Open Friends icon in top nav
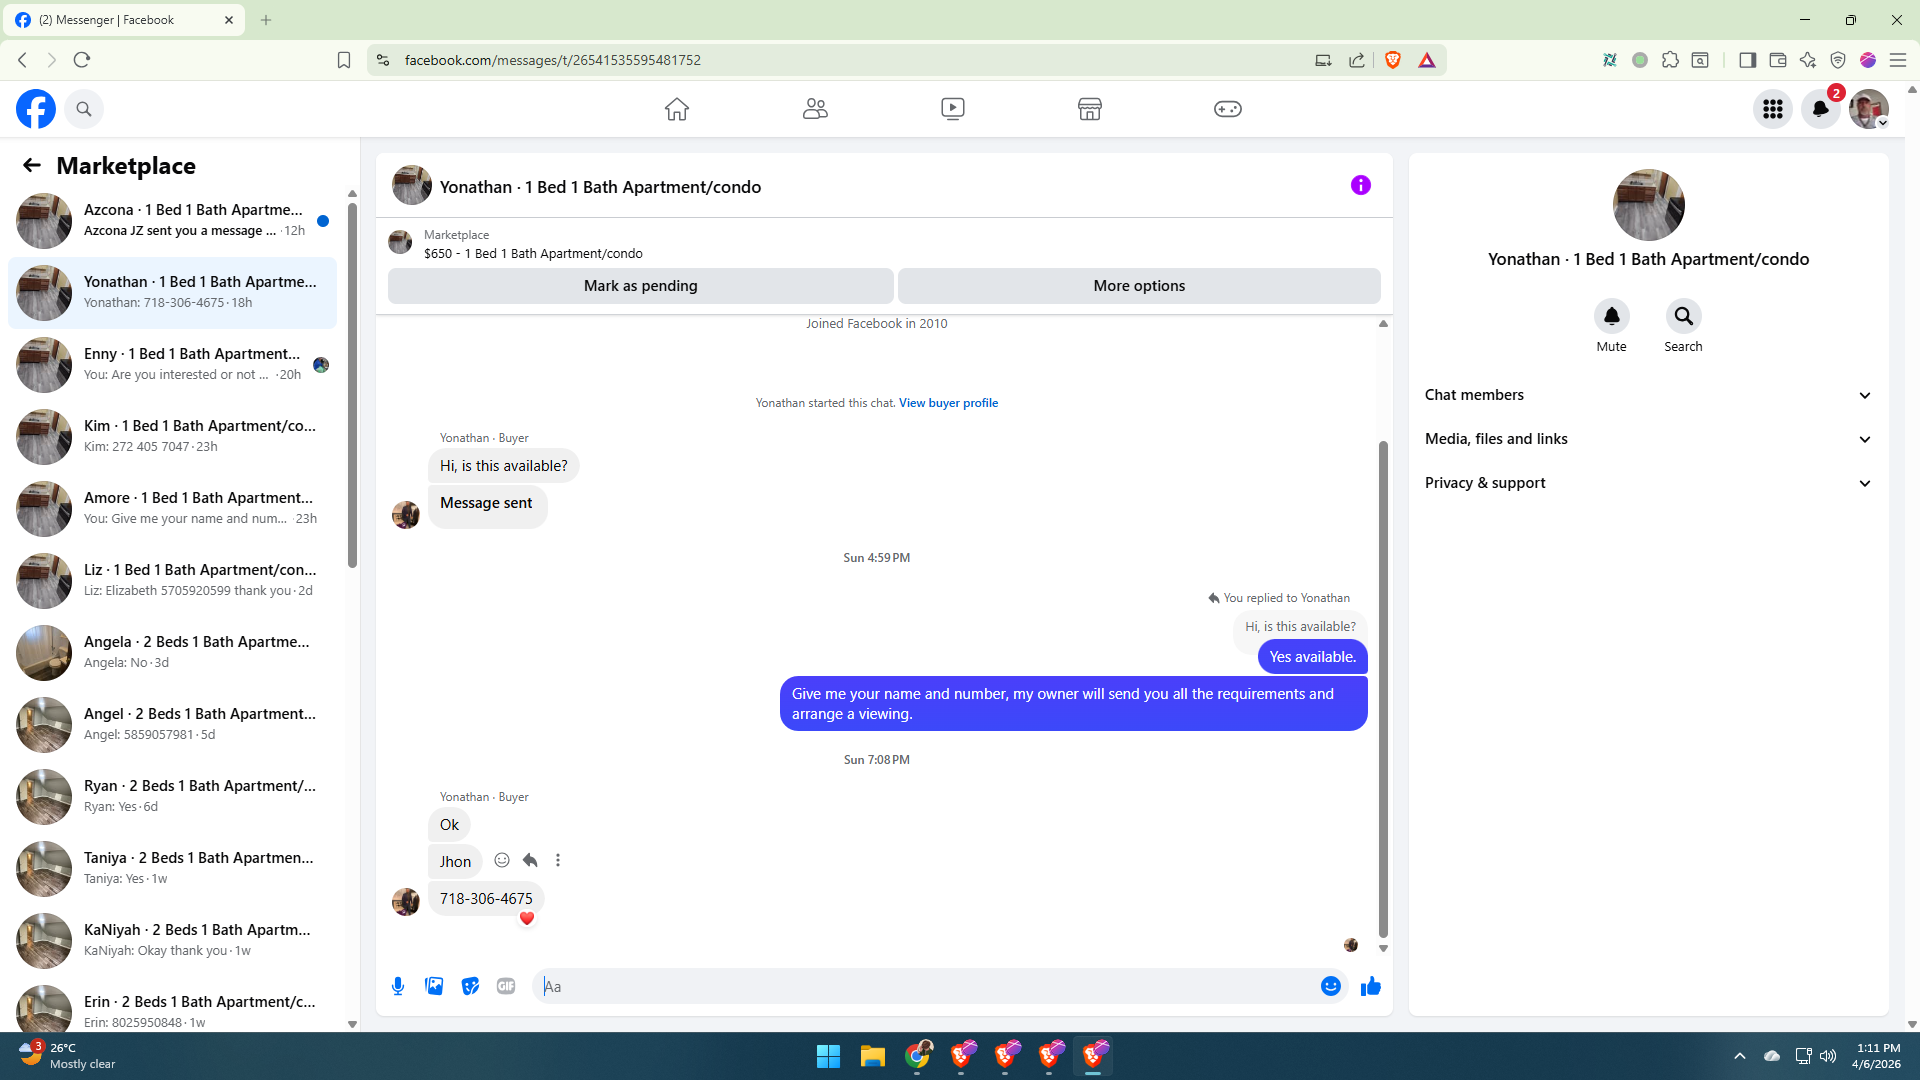Screen dimensions: 1920x1080 tap(815, 109)
